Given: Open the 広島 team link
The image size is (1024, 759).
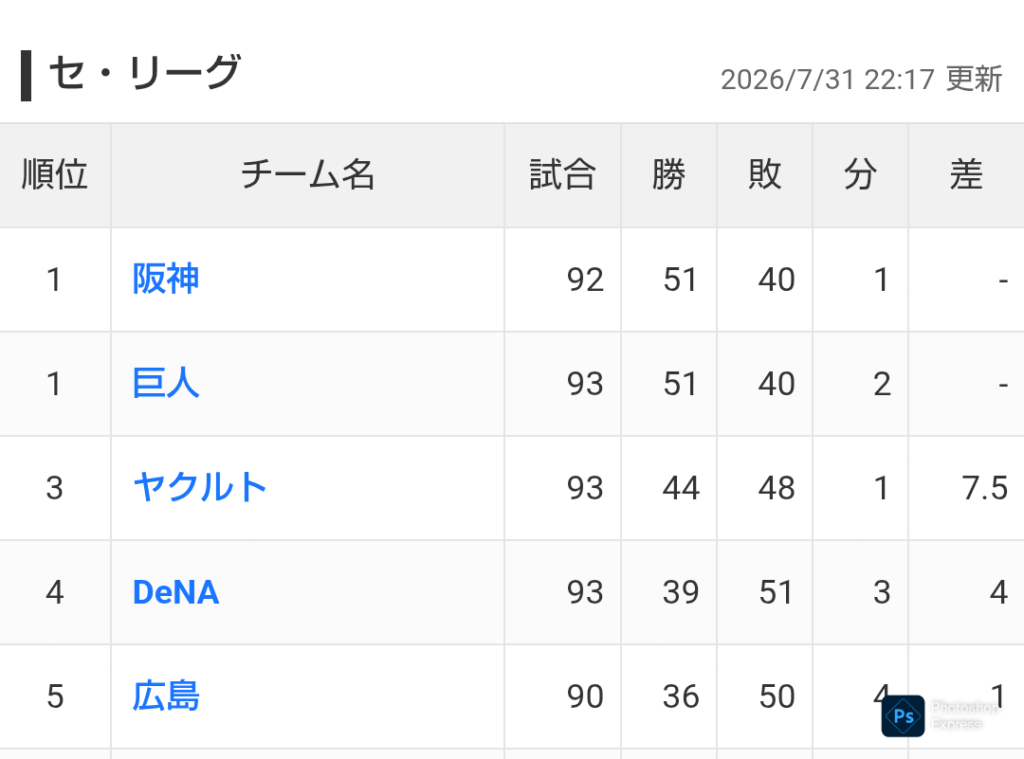Looking at the screenshot, I should [166, 696].
